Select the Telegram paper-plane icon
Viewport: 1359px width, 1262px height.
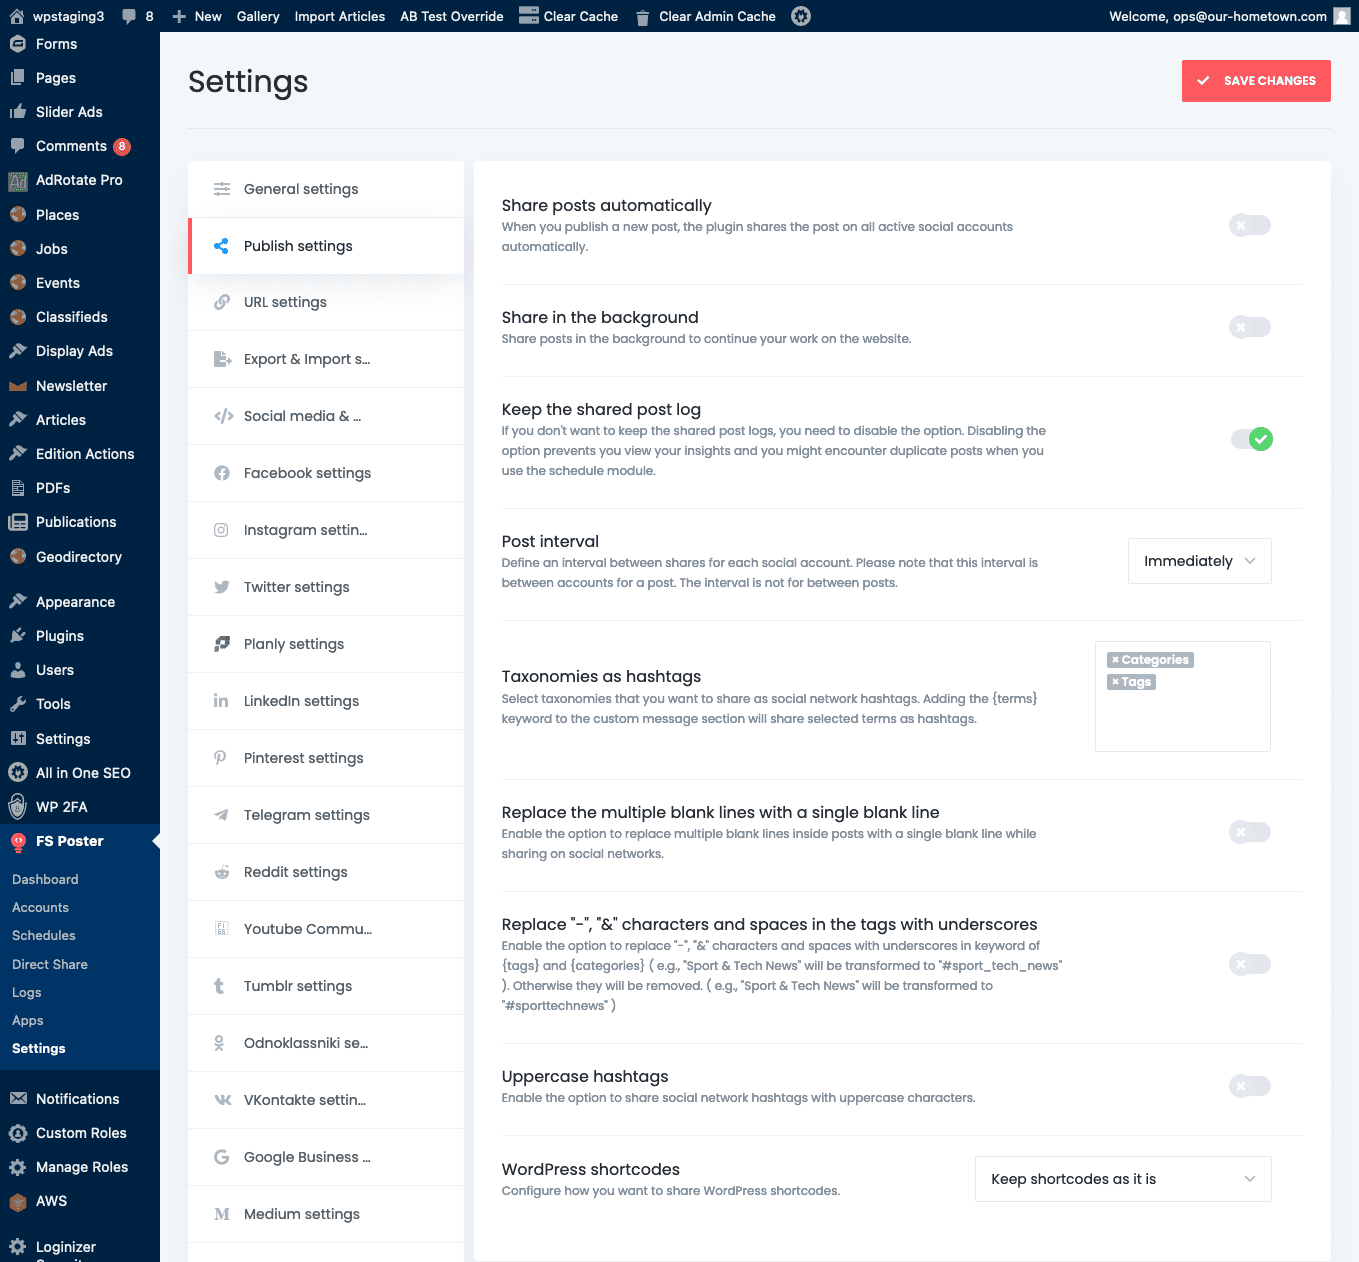tap(222, 815)
